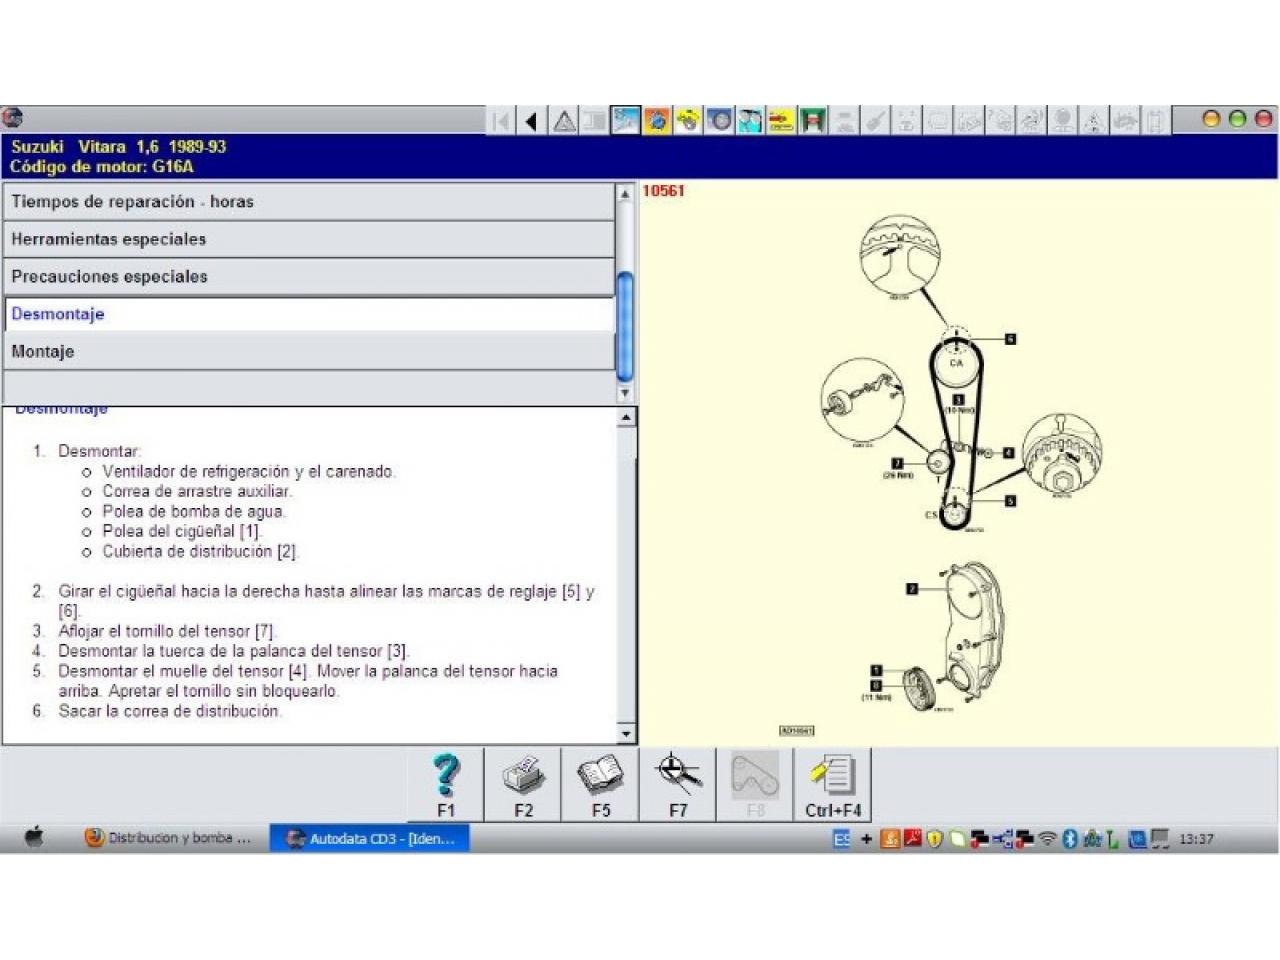Open the 'Montaje' section
The width and height of the screenshot is (1280, 960).
(x=309, y=352)
